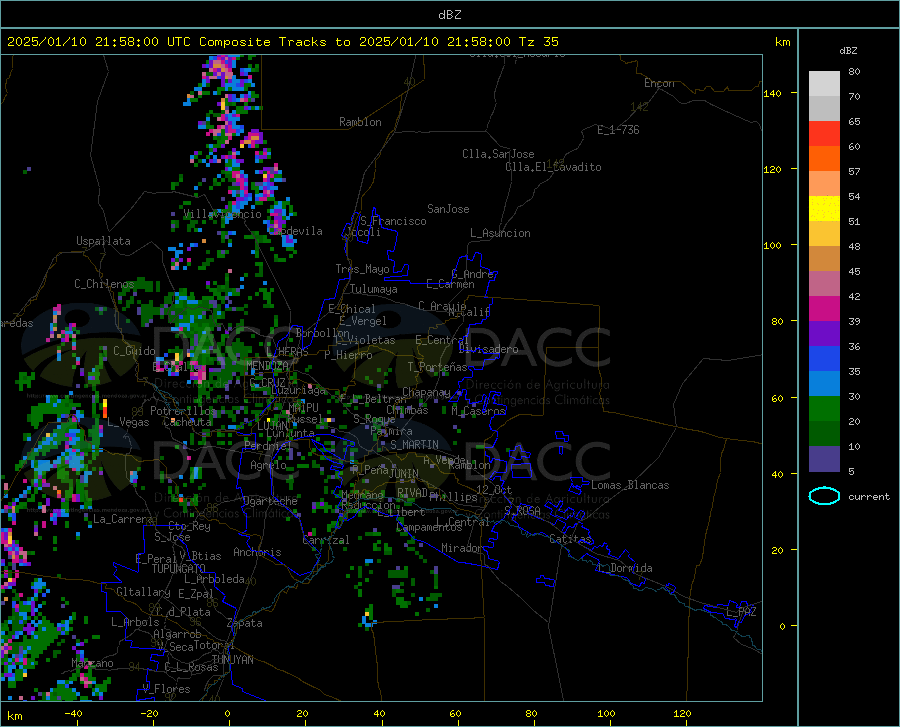Screen dimensions: 900x727
Task: Click the Encon label at upper right
Action: pyautogui.click(x=659, y=83)
